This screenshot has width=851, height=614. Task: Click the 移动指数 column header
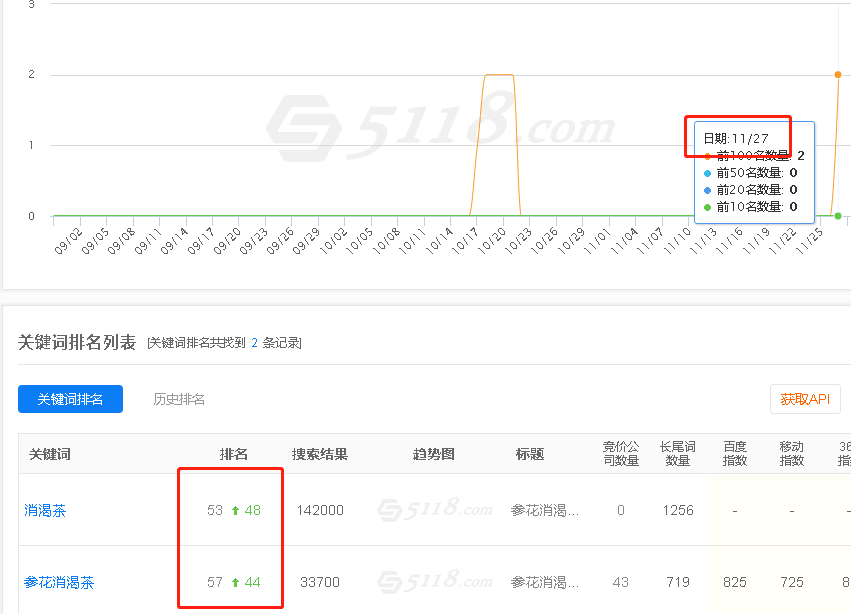[x=792, y=454]
